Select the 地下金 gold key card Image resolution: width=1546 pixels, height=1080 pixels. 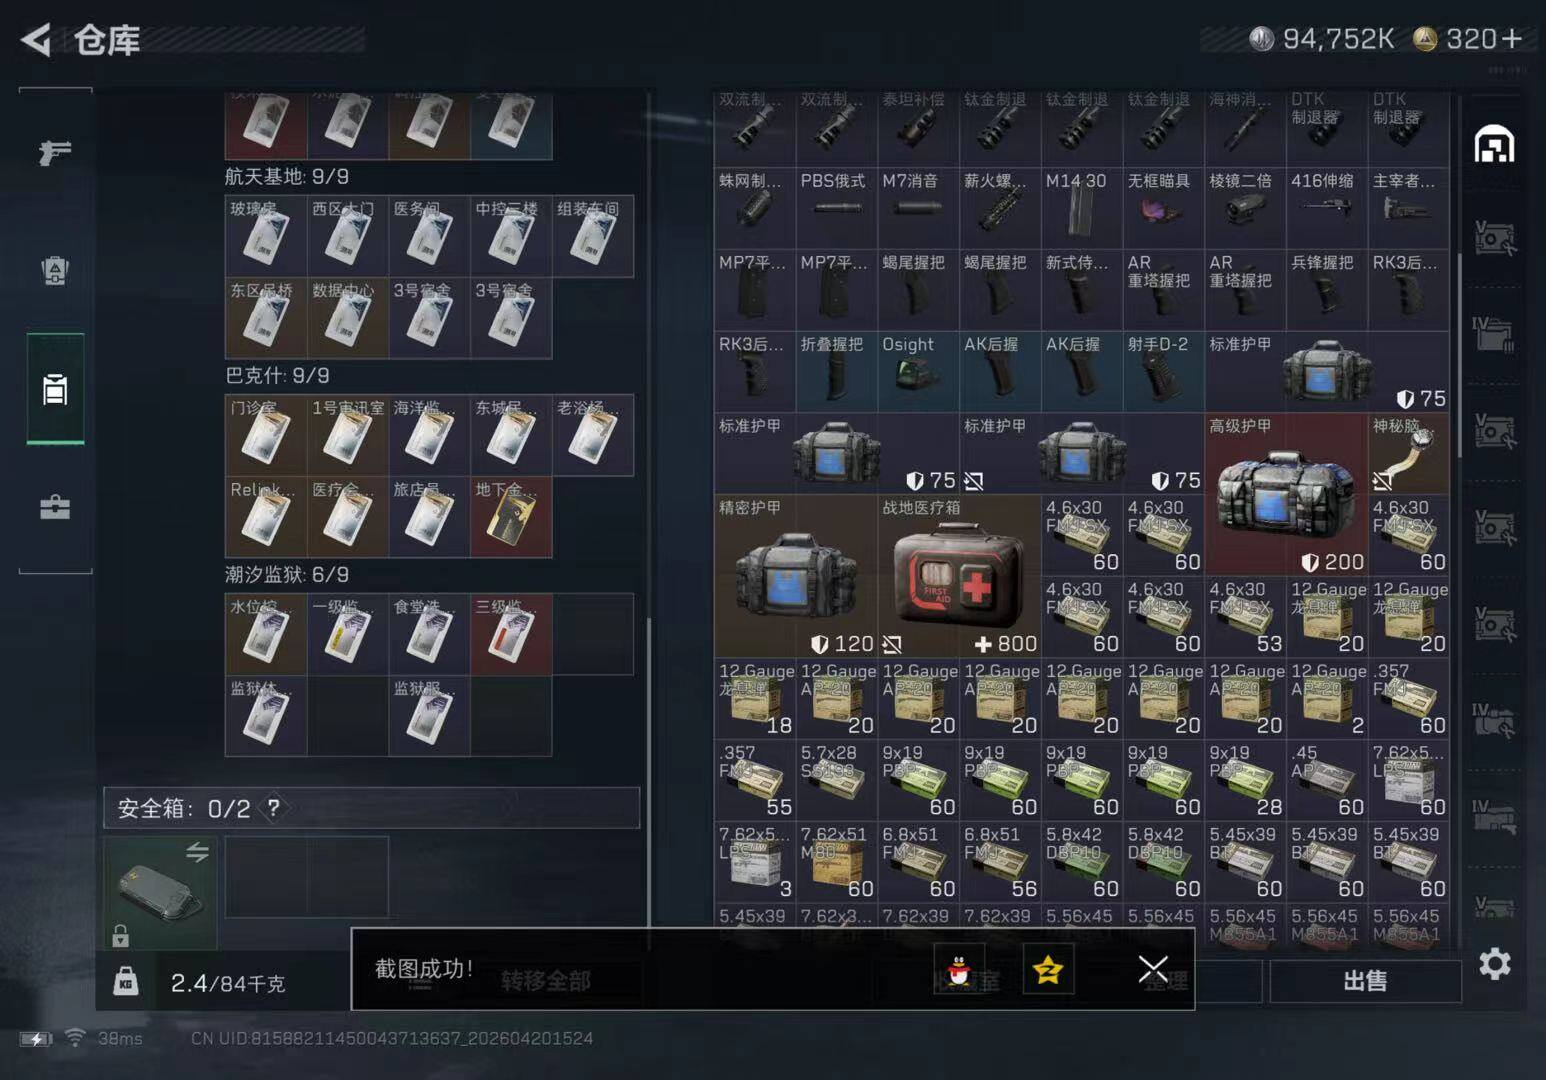511,517
